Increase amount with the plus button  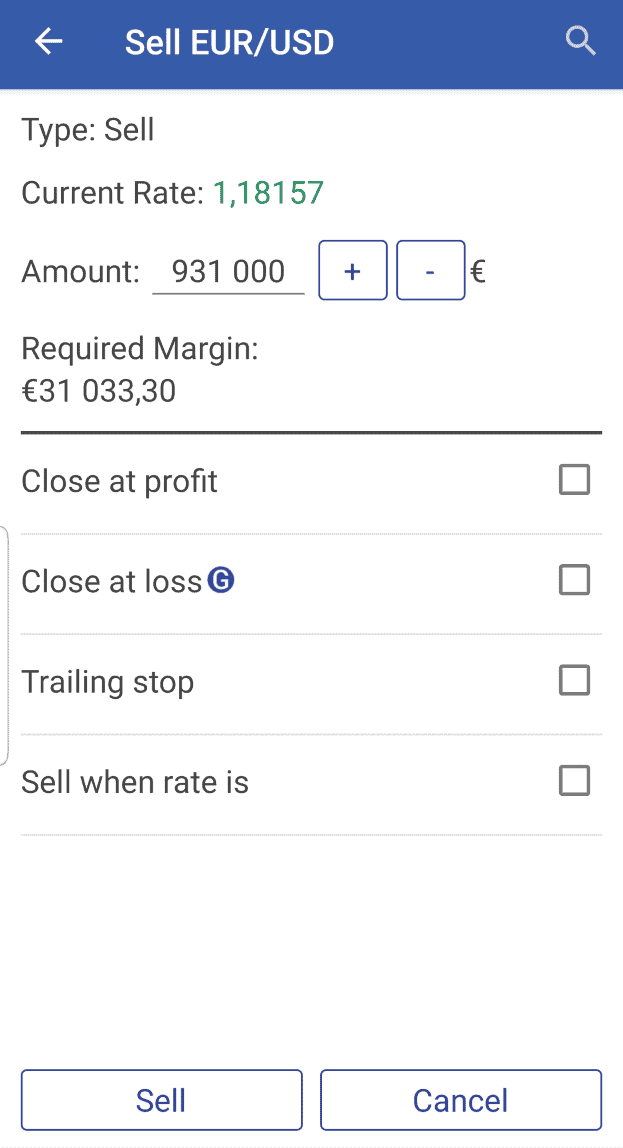(x=352, y=270)
